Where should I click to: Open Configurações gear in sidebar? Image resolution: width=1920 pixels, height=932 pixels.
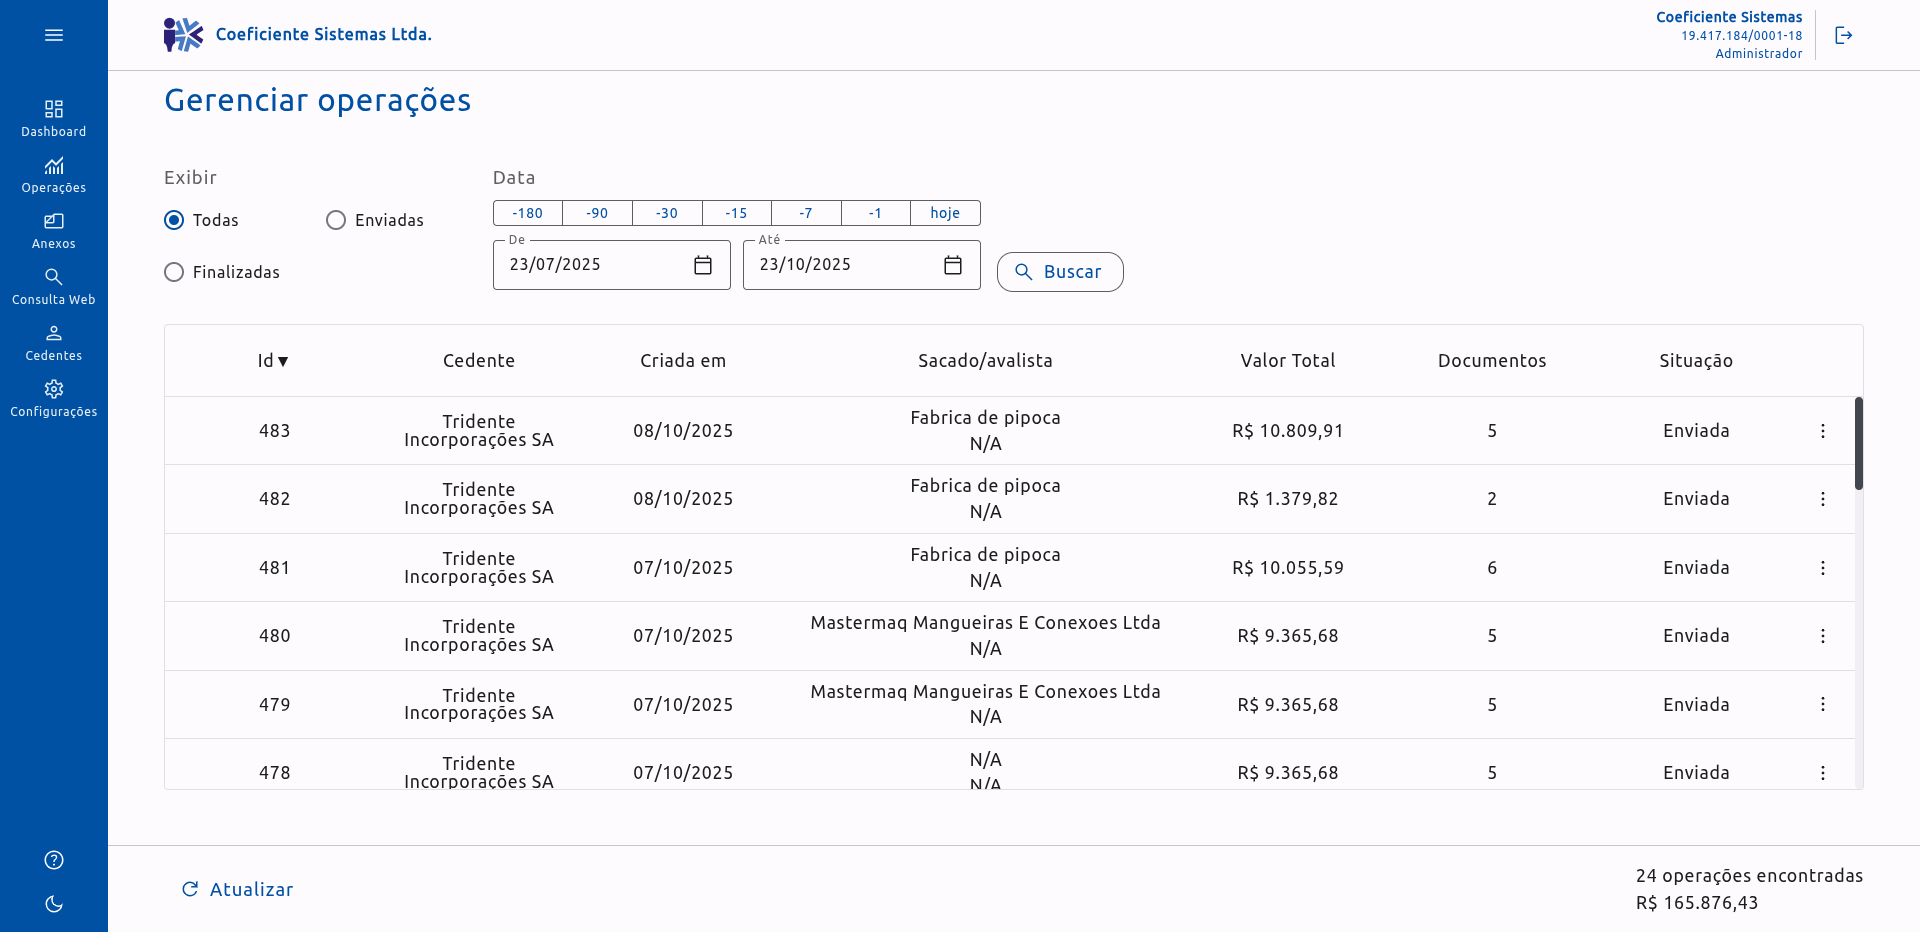54,397
